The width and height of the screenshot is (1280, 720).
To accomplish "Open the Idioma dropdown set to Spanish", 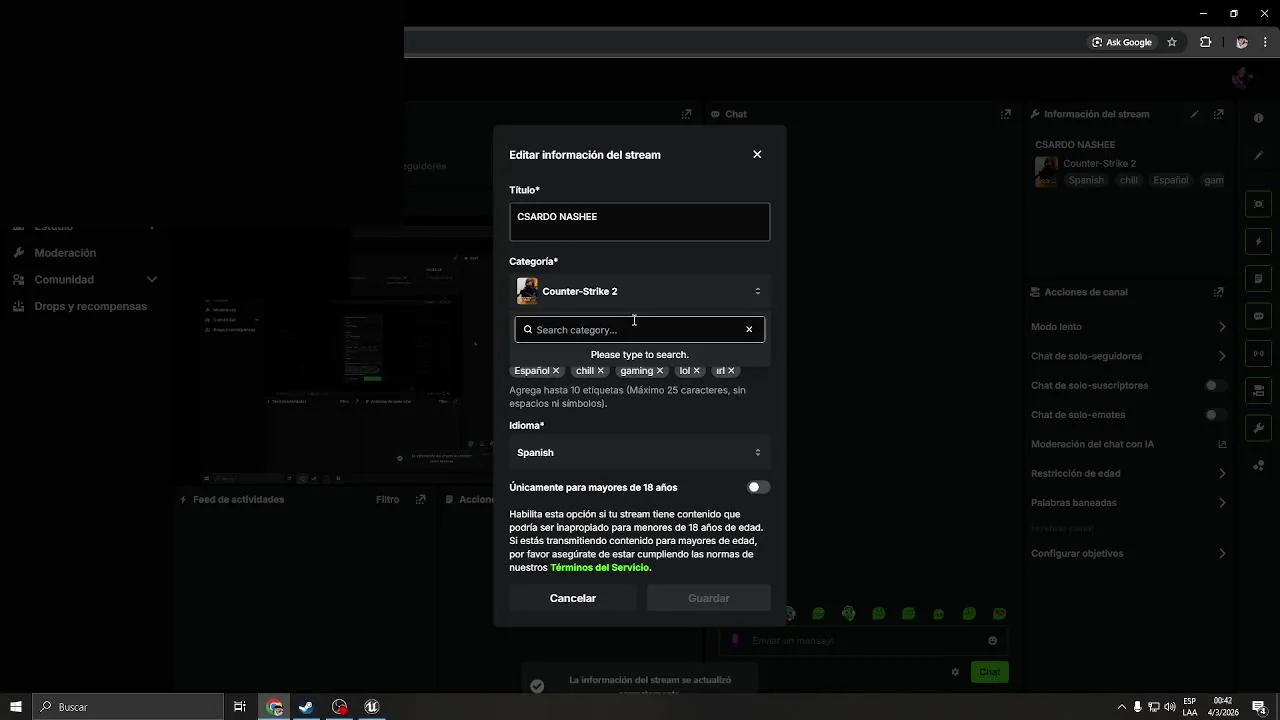I will [x=640, y=452].
